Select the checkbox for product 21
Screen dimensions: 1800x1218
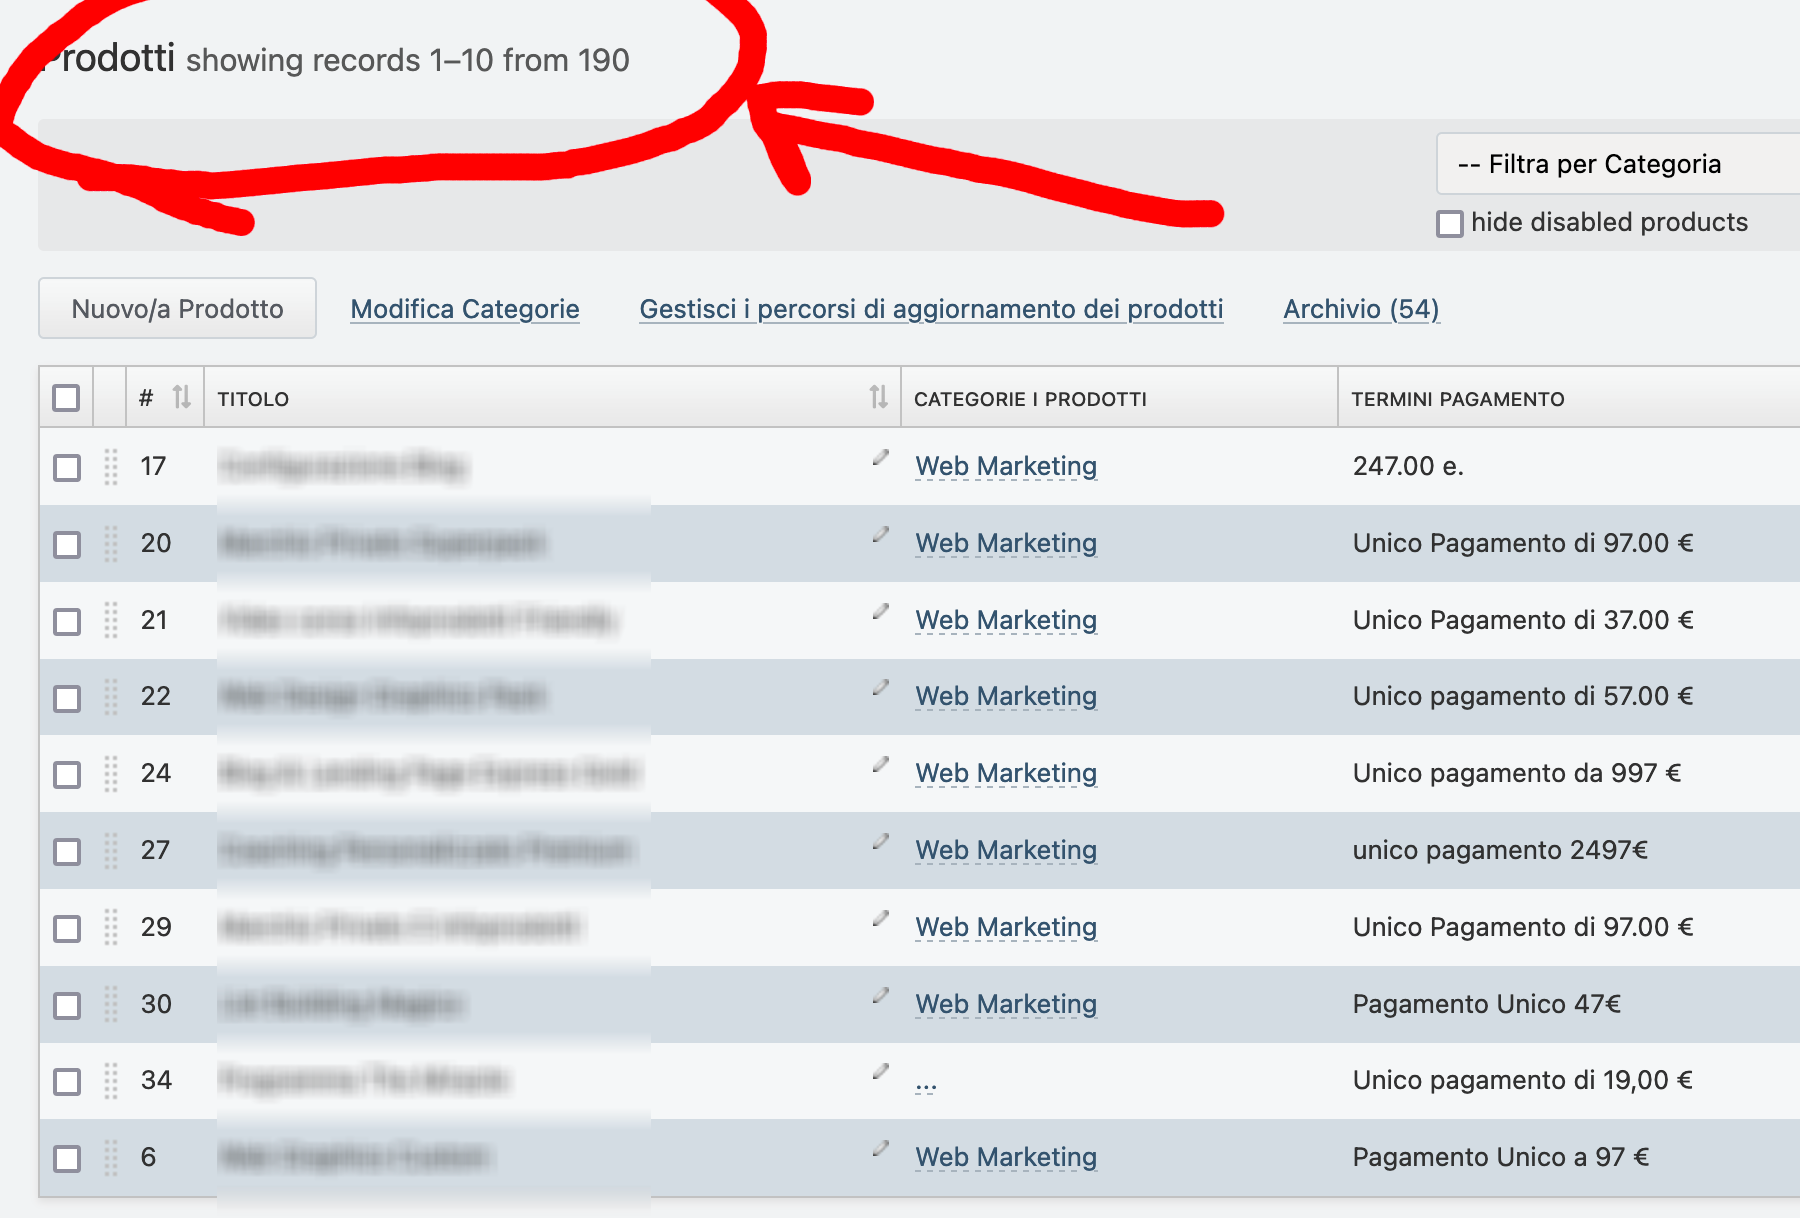click(67, 621)
